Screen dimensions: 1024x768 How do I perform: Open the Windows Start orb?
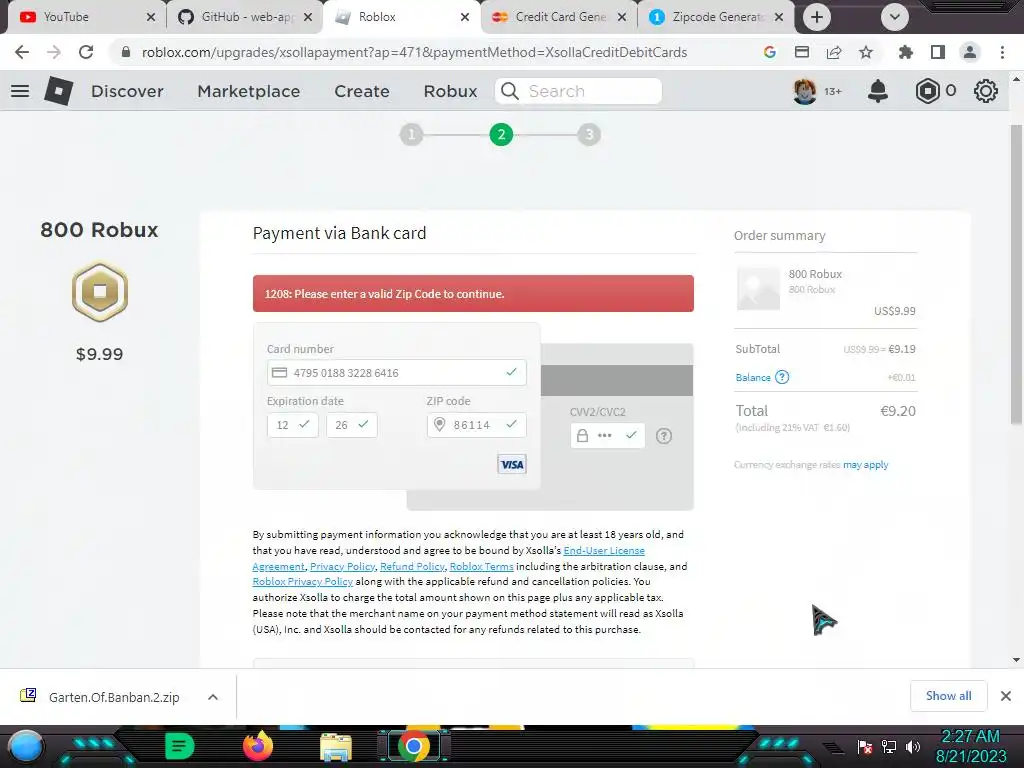25,747
